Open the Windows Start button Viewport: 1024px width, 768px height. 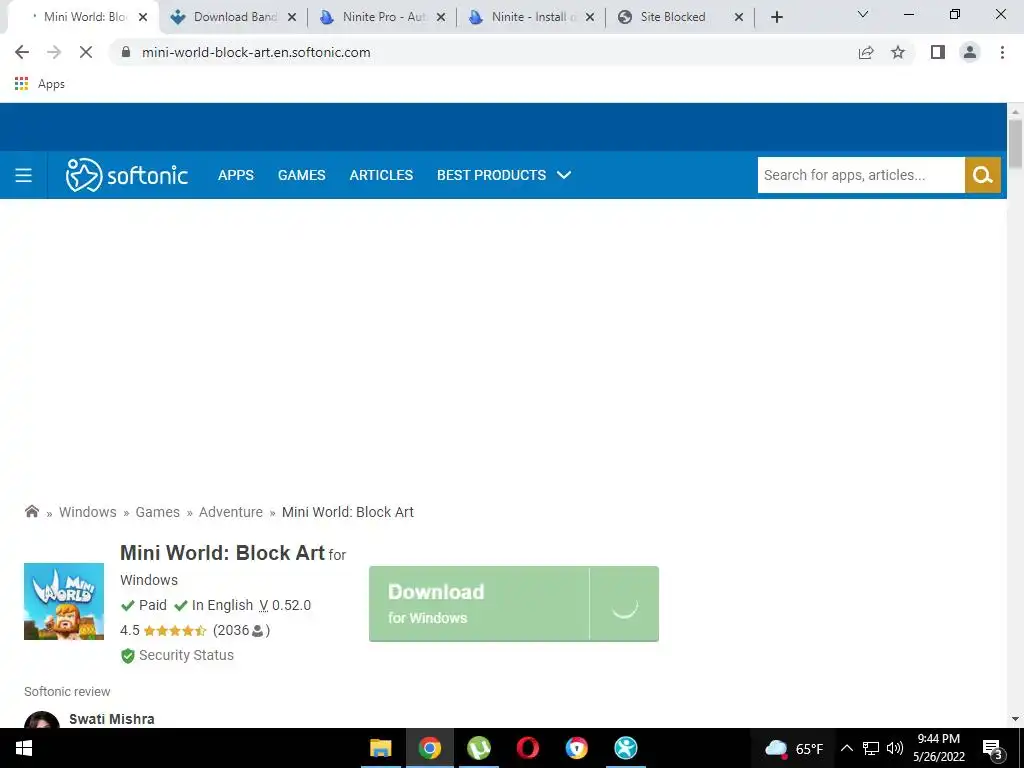24,748
